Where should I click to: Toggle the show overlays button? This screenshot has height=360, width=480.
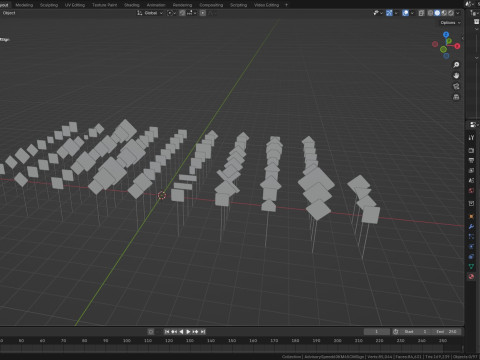(x=405, y=13)
